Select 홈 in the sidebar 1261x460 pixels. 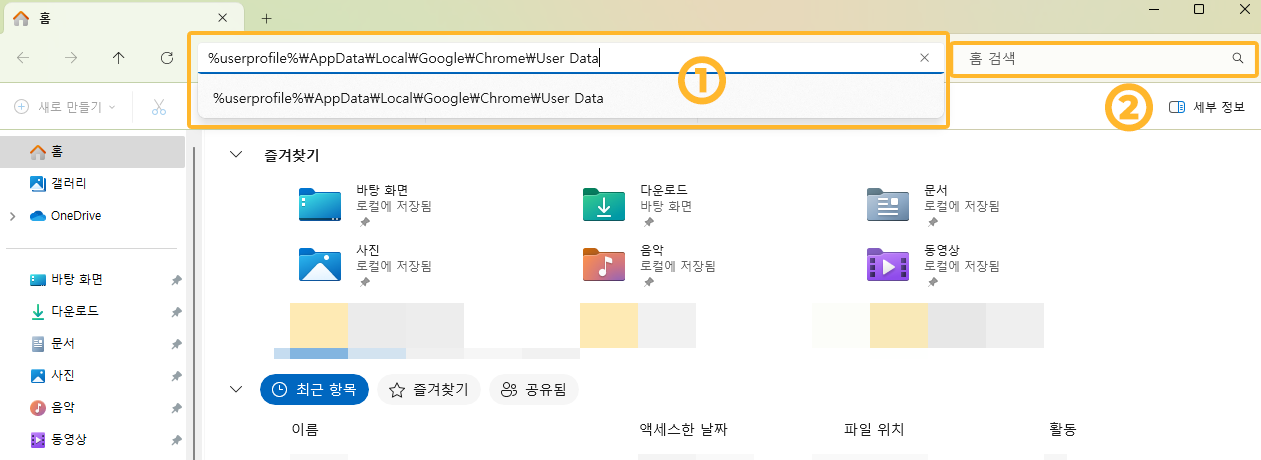pos(94,152)
